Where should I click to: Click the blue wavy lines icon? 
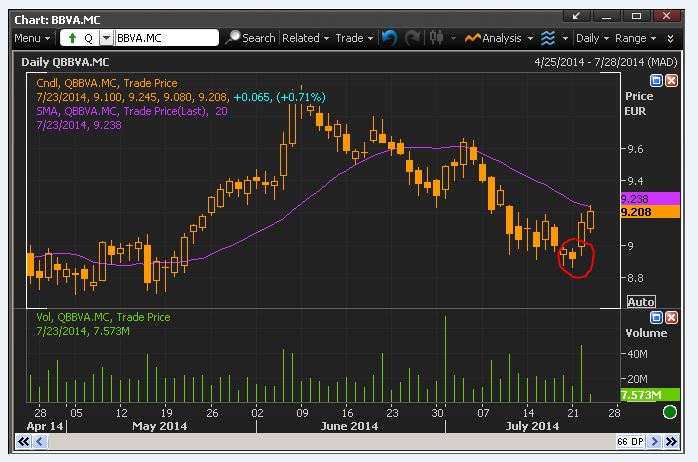pos(548,38)
